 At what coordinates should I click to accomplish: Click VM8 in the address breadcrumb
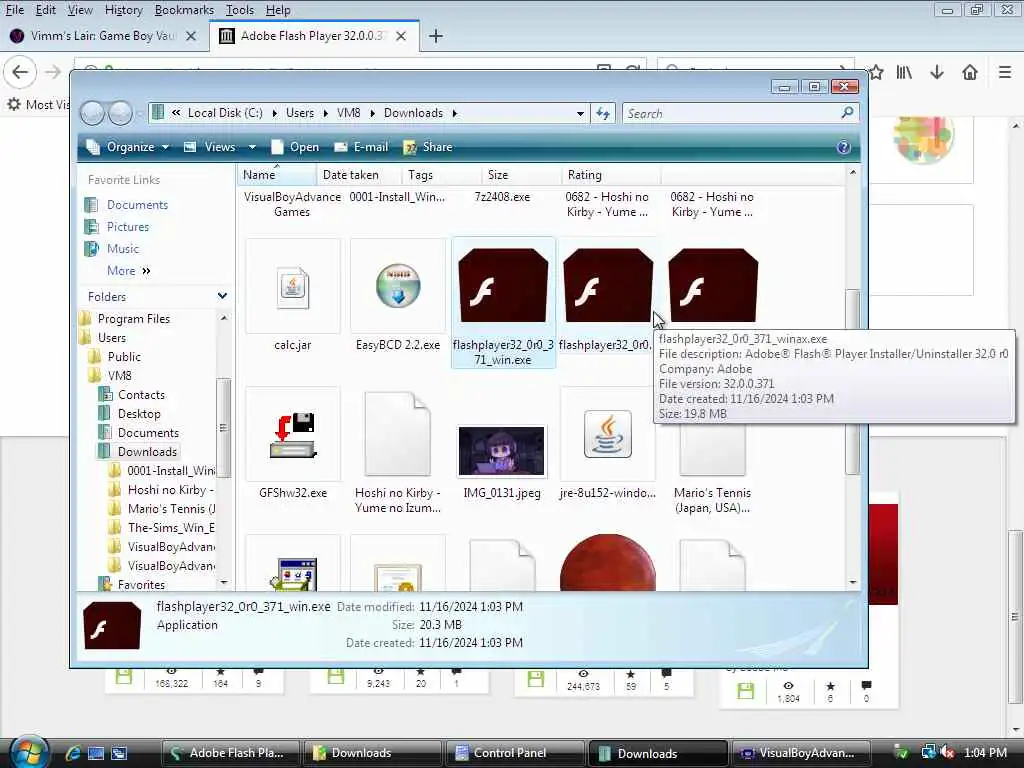tap(349, 113)
